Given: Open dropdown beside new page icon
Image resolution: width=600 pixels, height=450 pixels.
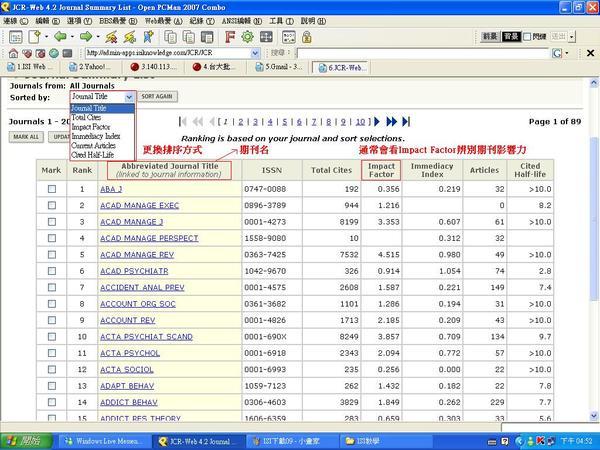Looking at the screenshot, I should pos(46,37).
